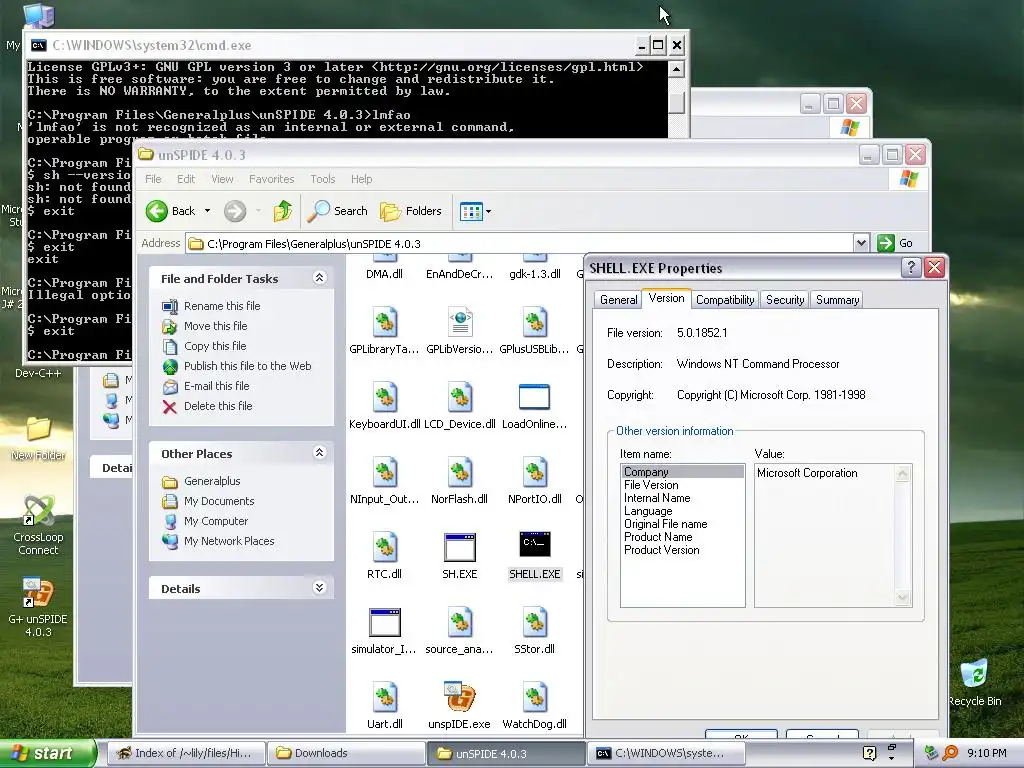
Task: Select the unspIDE.exe application icon
Action: [459, 697]
